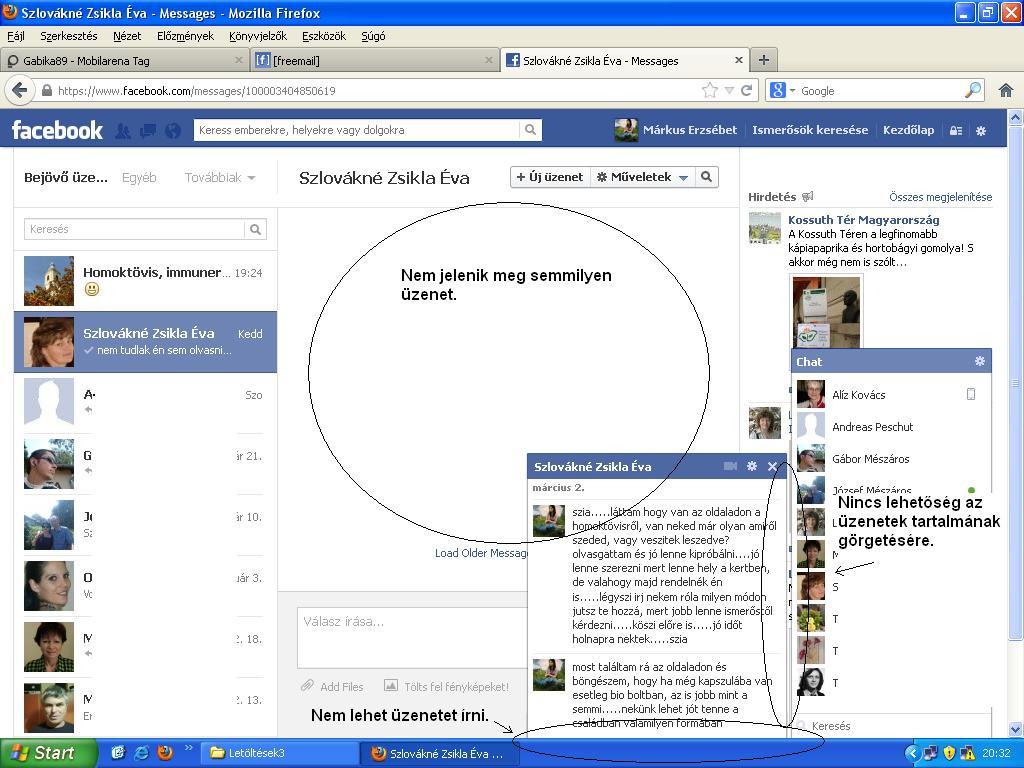The height and width of the screenshot is (768, 1024).
Task: Launch Firefox from quick launch
Action: [165, 752]
